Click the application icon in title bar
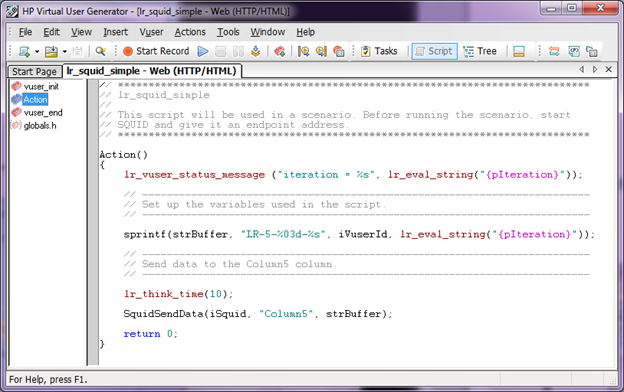 click(12, 11)
